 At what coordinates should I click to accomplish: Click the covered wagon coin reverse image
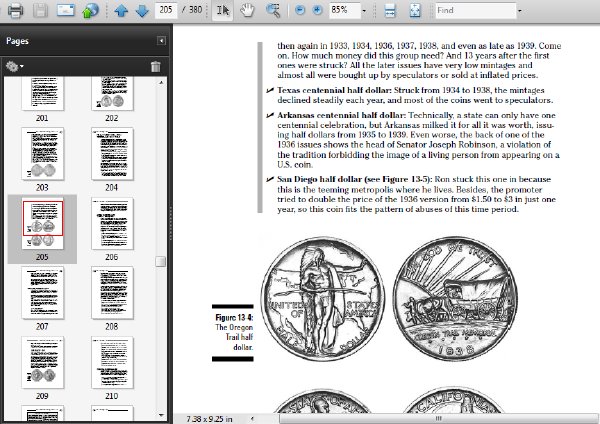tap(455, 298)
